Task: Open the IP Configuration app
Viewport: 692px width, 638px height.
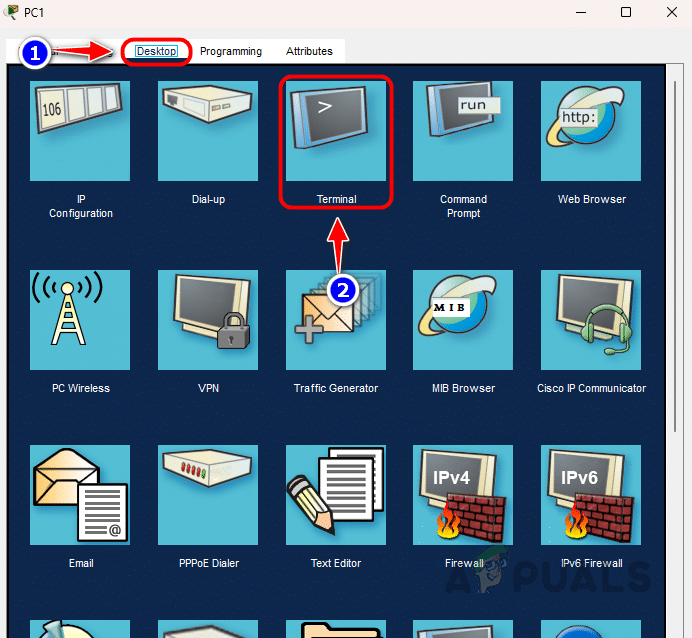Action: (x=81, y=131)
